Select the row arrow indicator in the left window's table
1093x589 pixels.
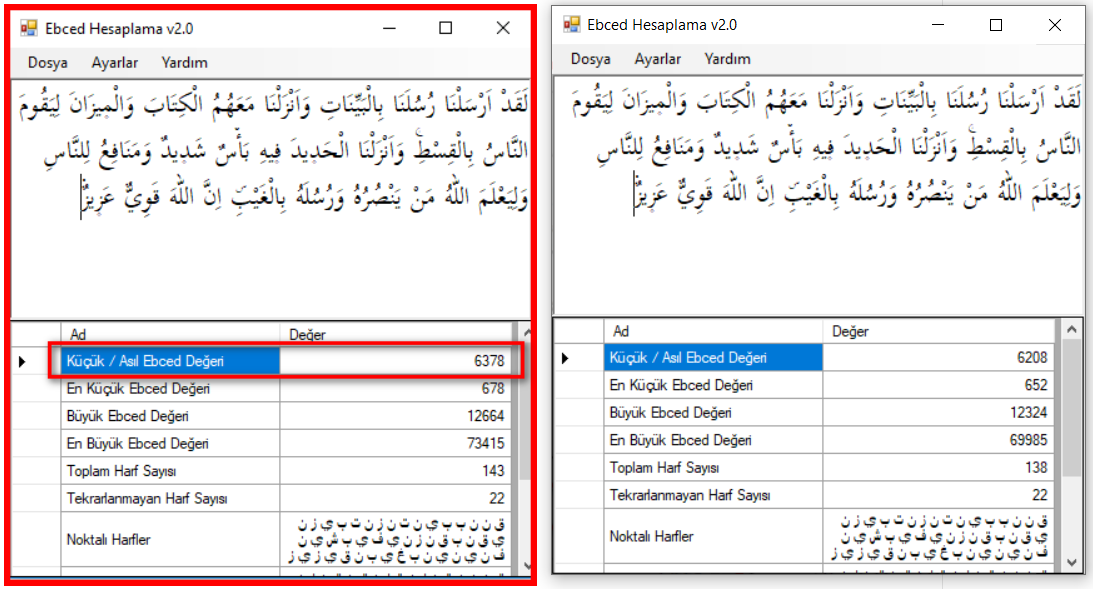(x=22, y=361)
